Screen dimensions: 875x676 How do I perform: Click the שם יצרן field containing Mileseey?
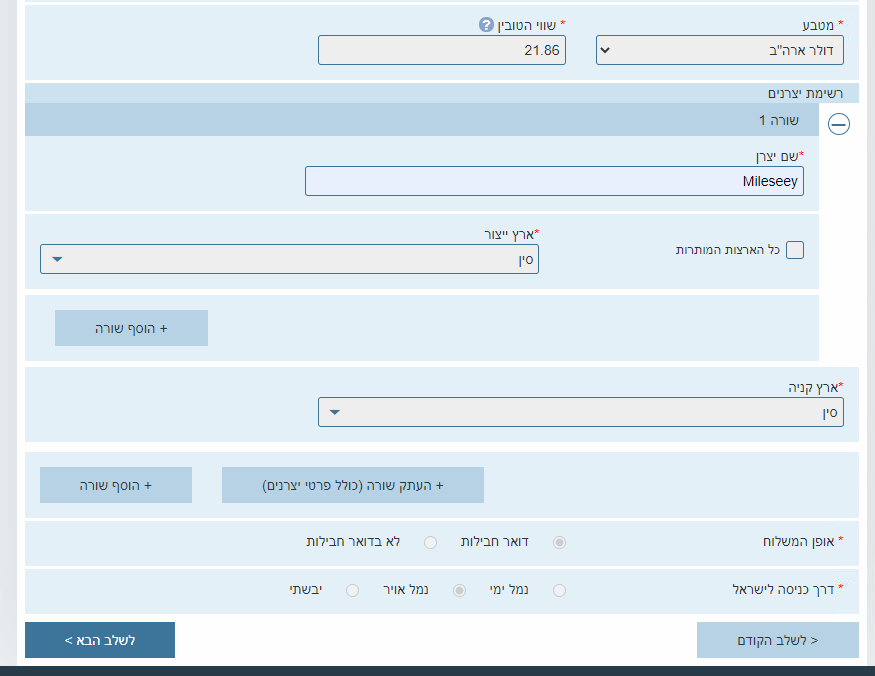554,181
